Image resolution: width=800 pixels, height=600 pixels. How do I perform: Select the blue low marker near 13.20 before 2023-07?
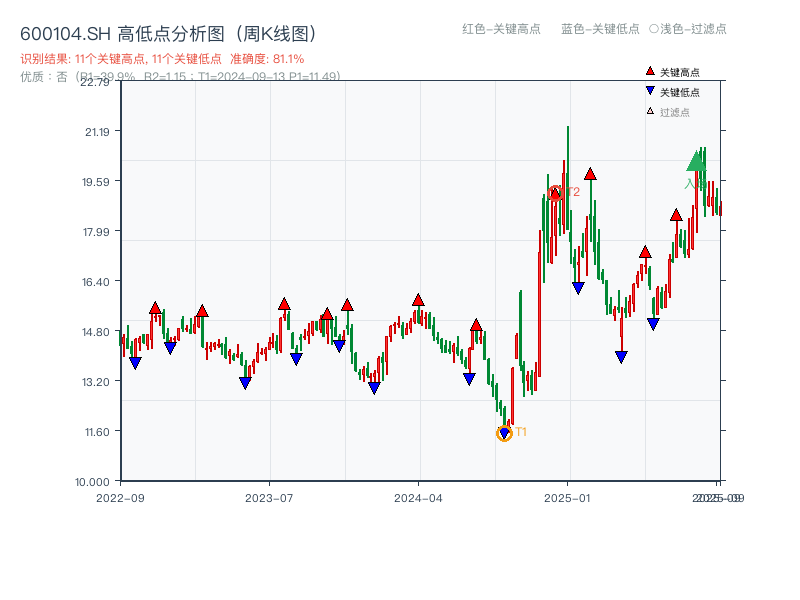click(245, 383)
